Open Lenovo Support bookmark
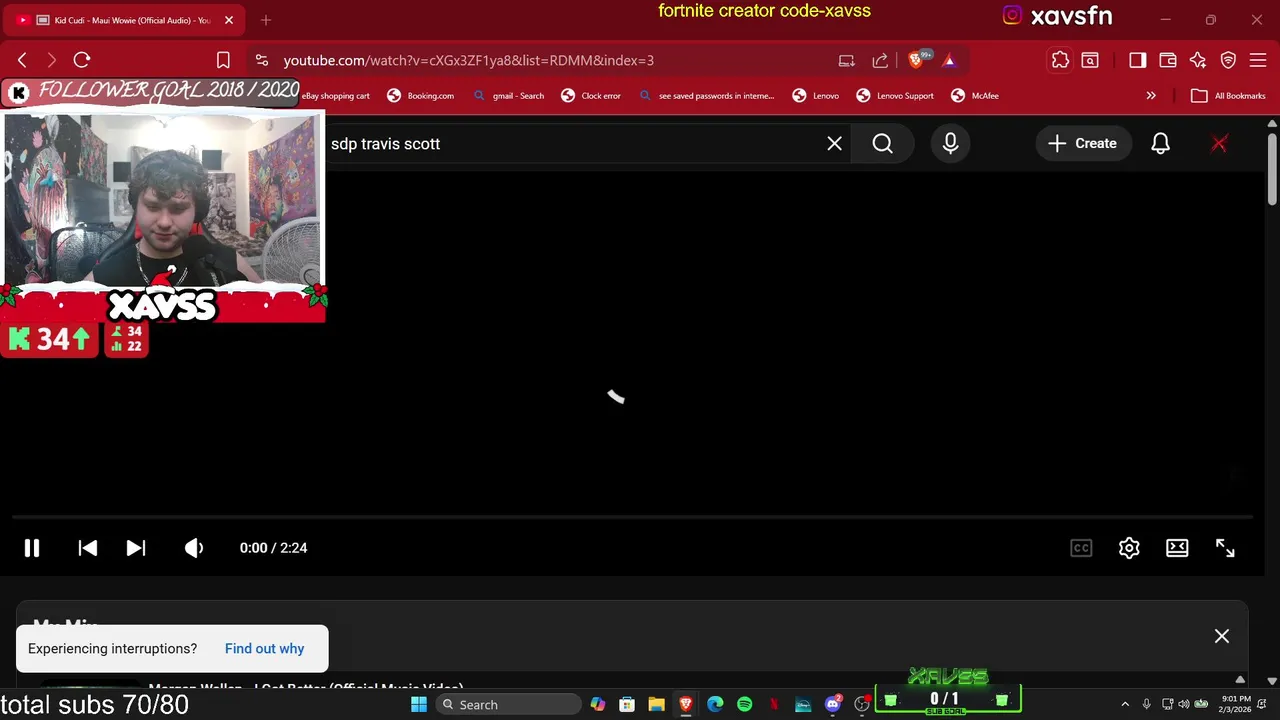The width and height of the screenshot is (1280, 720). tap(894, 96)
